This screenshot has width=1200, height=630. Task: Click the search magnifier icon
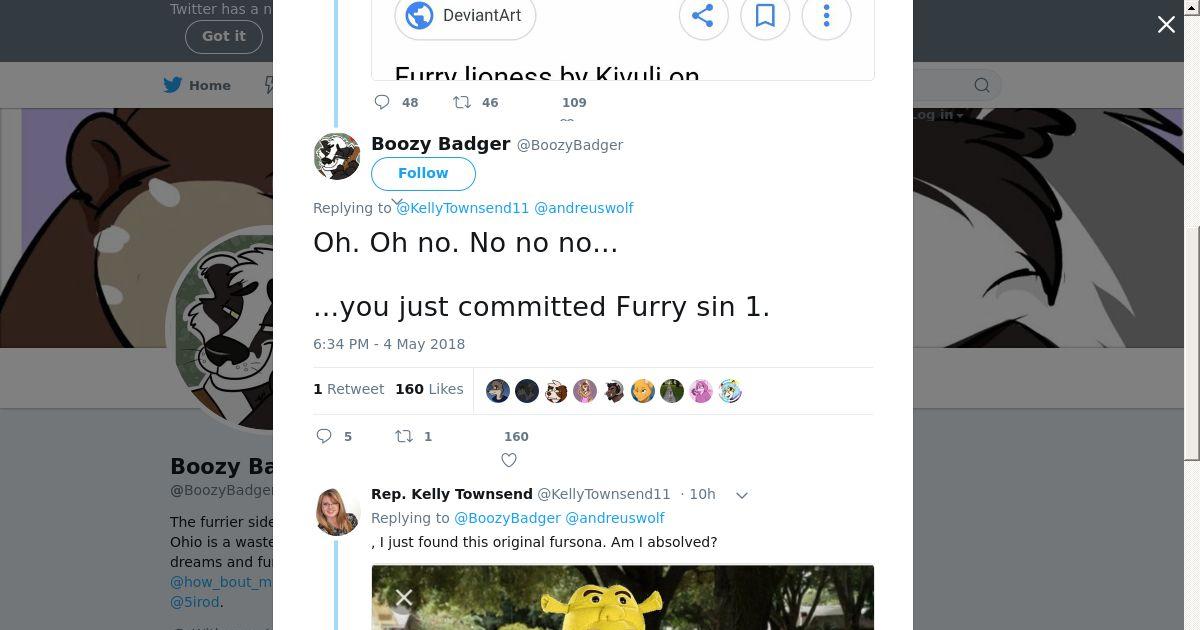click(x=982, y=85)
